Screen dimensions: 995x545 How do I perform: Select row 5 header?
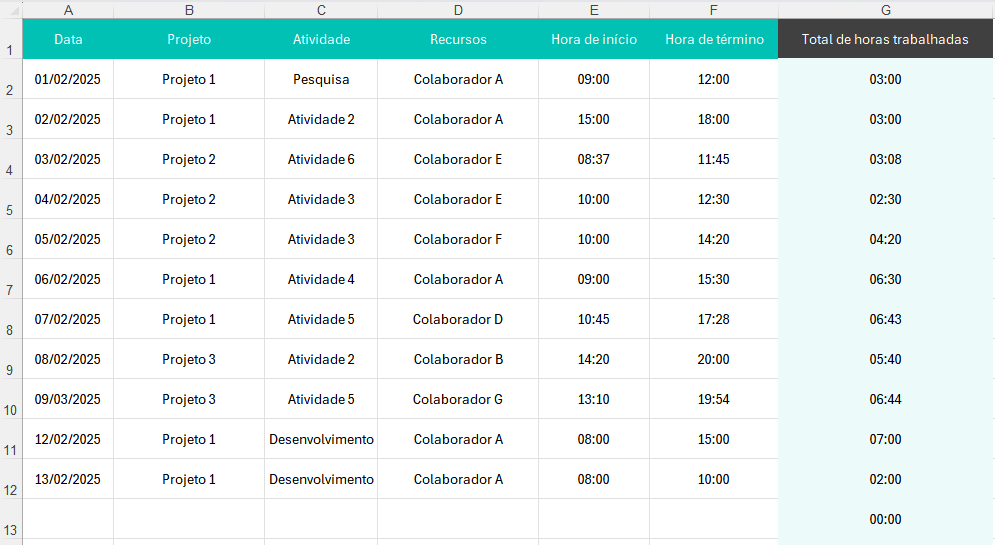(10, 199)
